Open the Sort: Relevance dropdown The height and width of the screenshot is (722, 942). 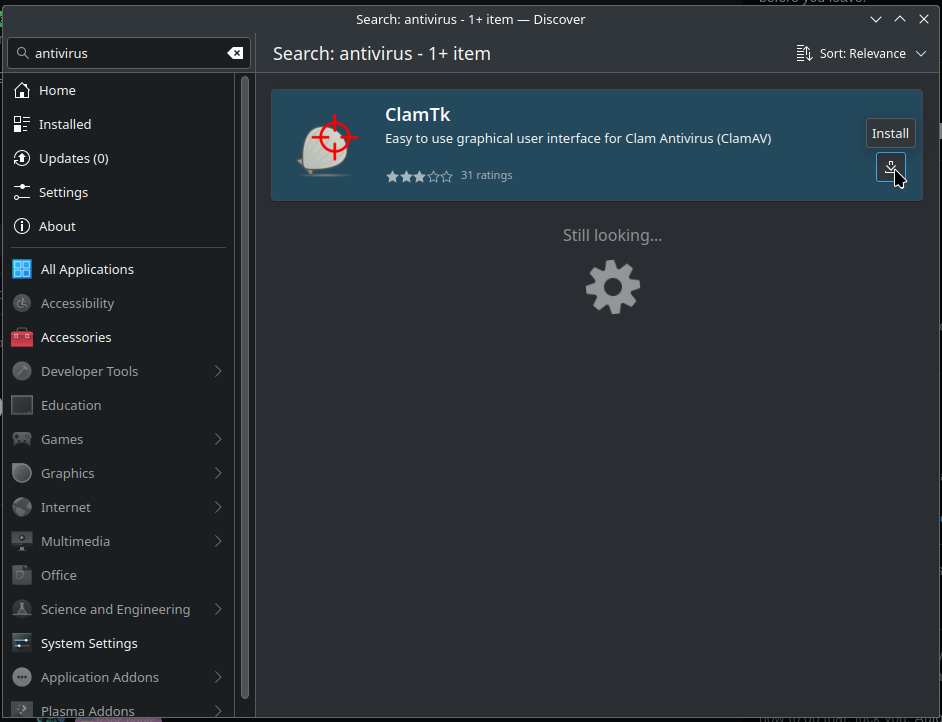pos(861,53)
